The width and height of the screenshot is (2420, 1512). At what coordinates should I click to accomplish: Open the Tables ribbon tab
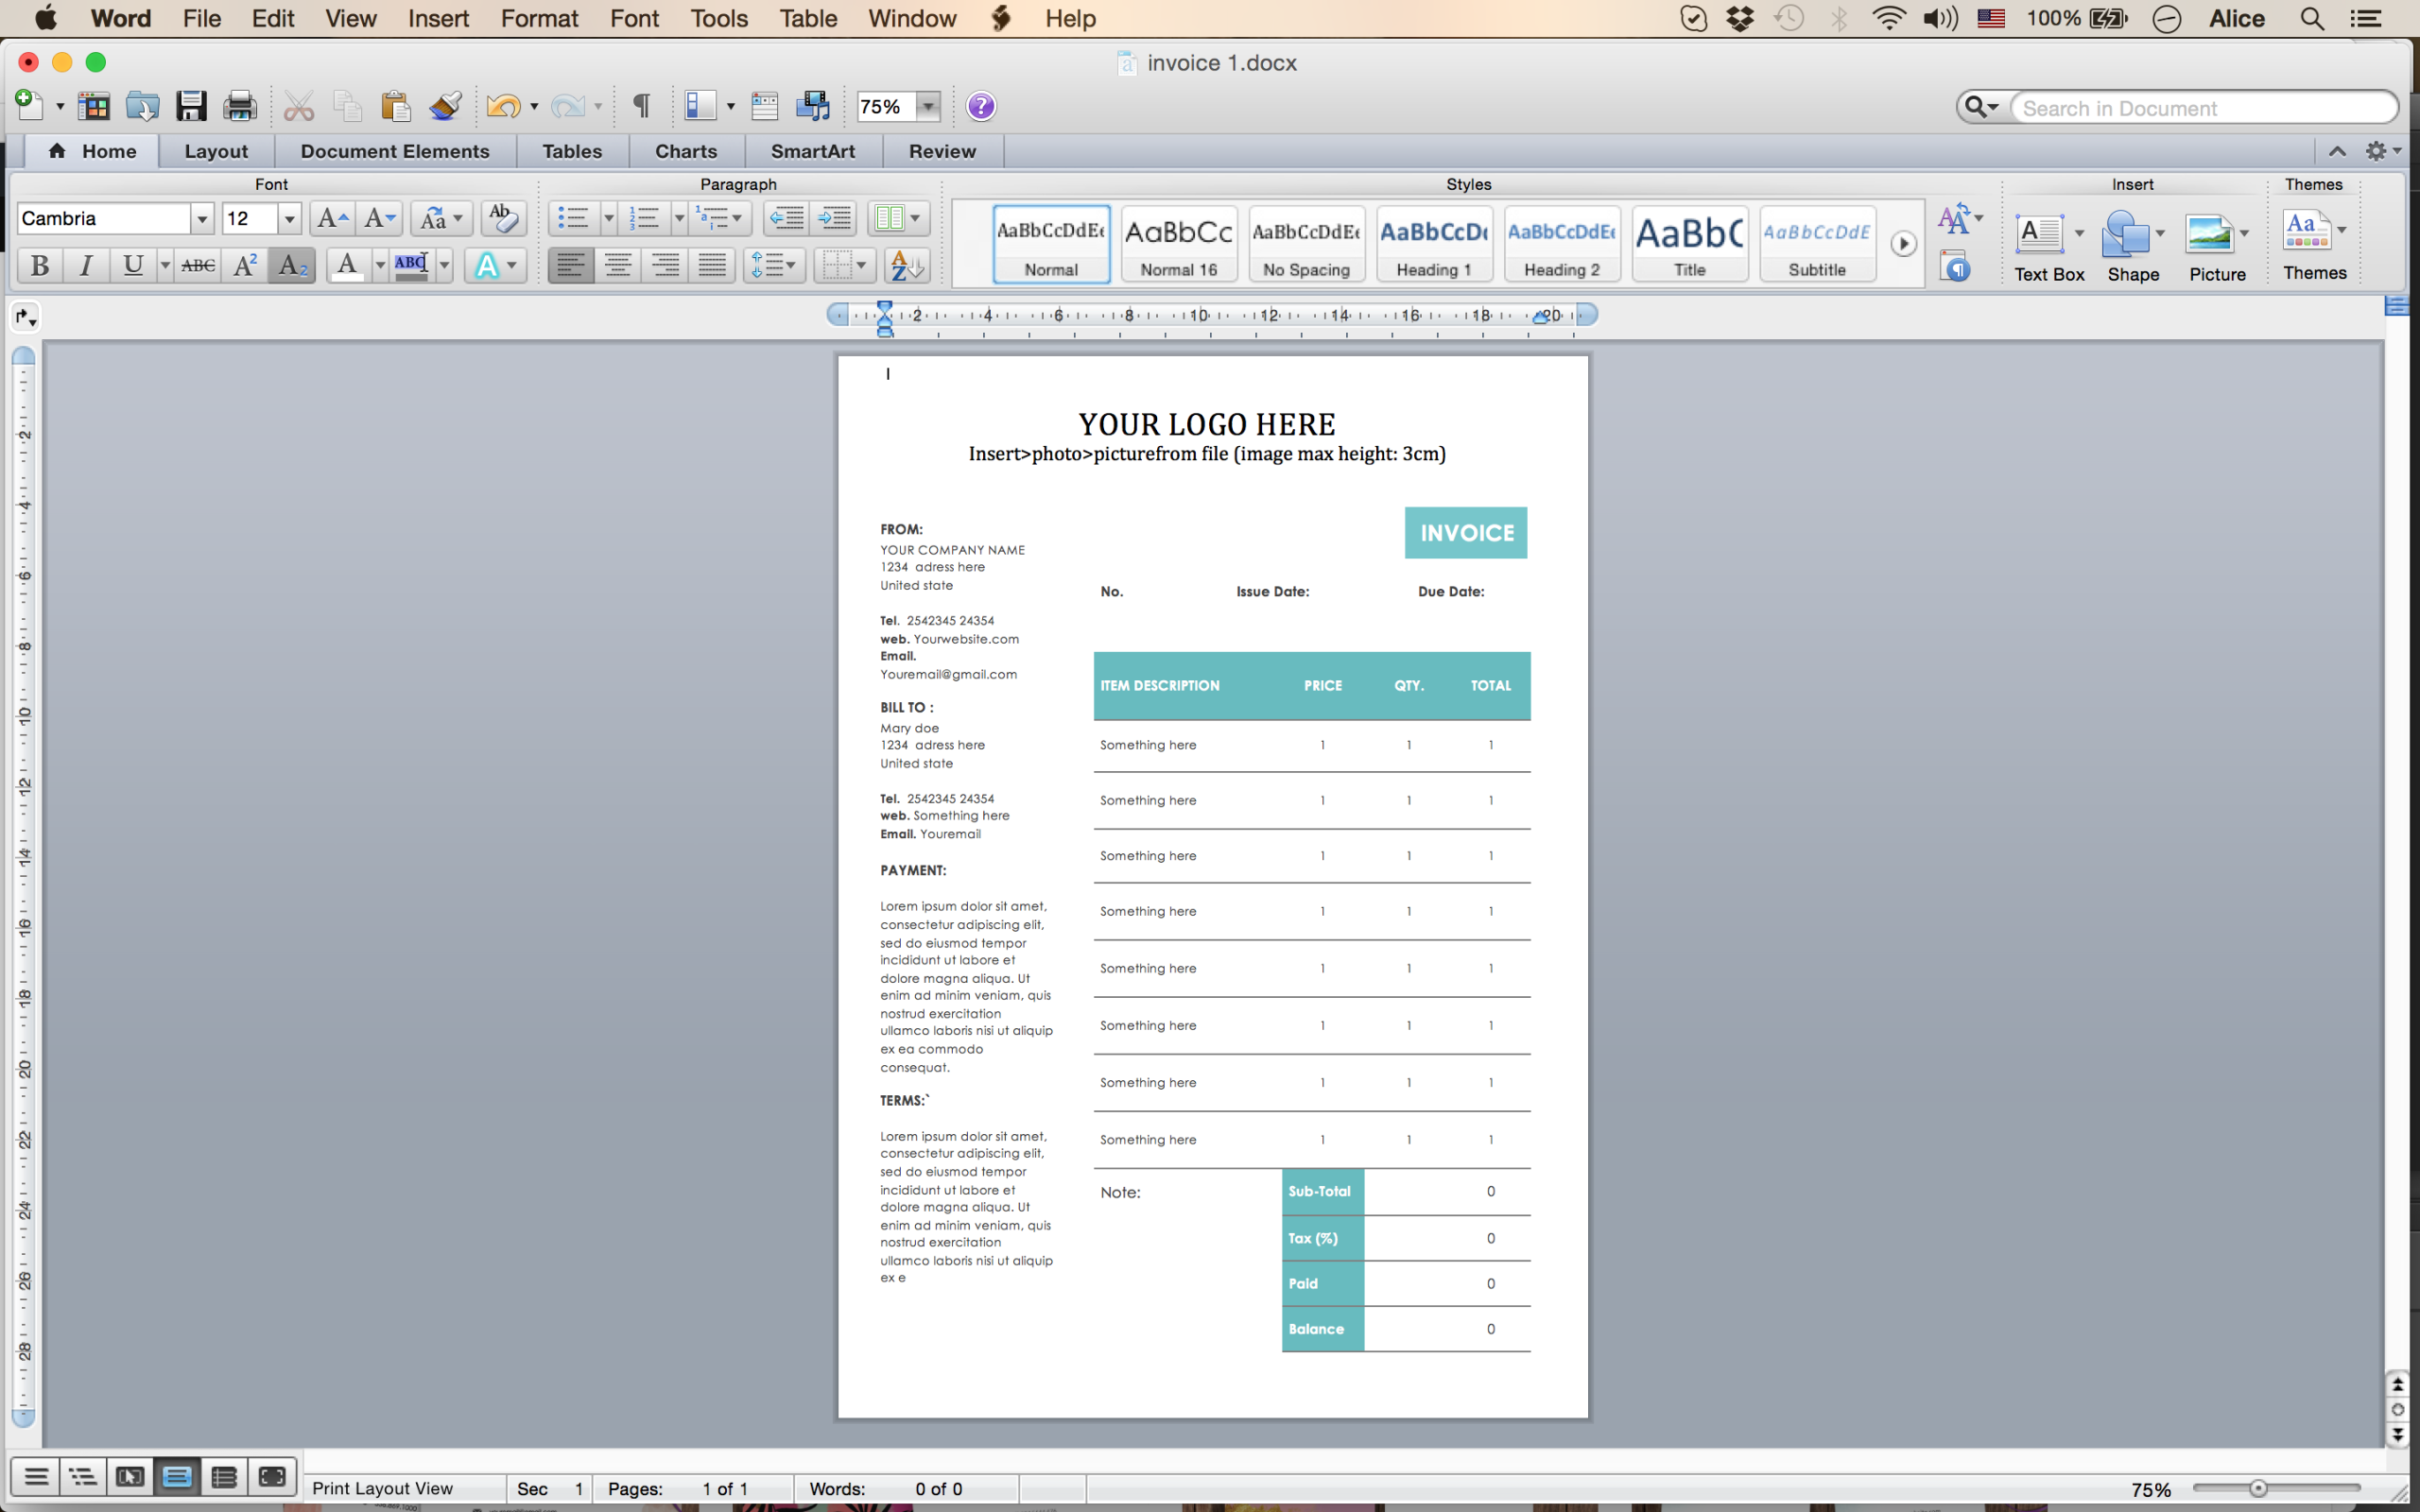pos(572,151)
